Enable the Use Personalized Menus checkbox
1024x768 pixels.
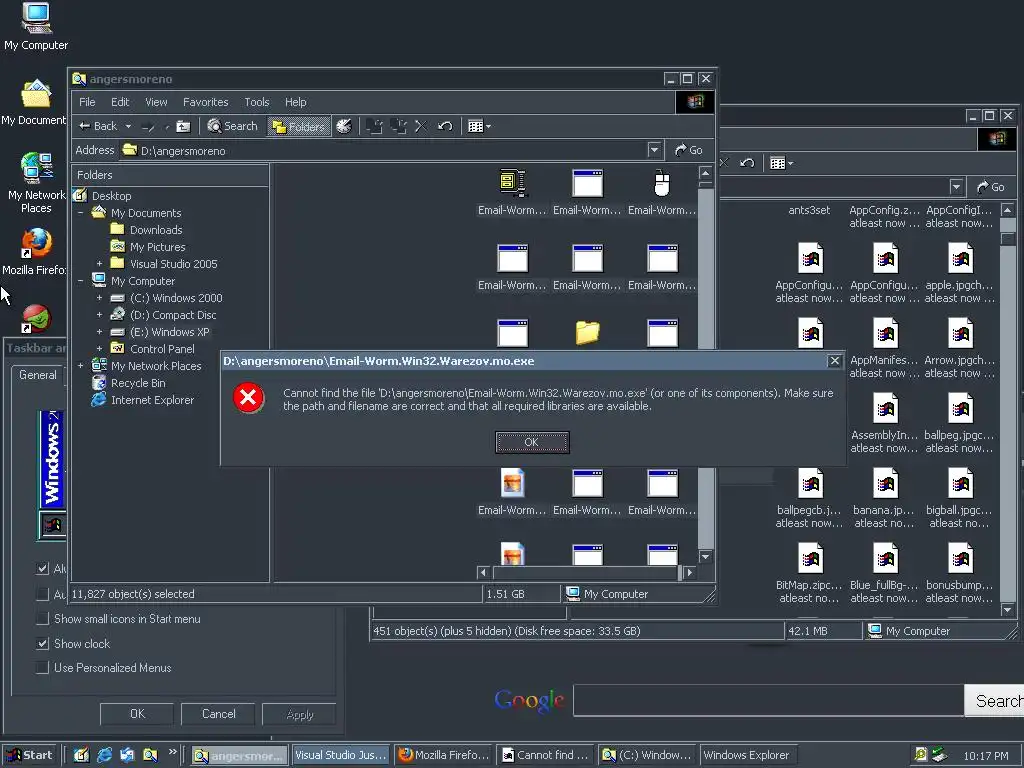click(42, 667)
